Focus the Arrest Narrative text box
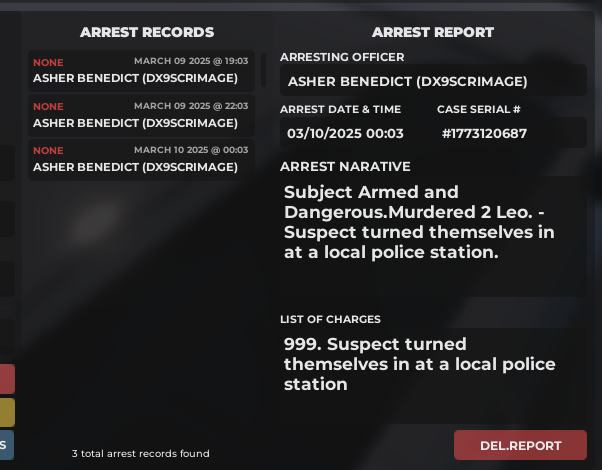 [432, 235]
